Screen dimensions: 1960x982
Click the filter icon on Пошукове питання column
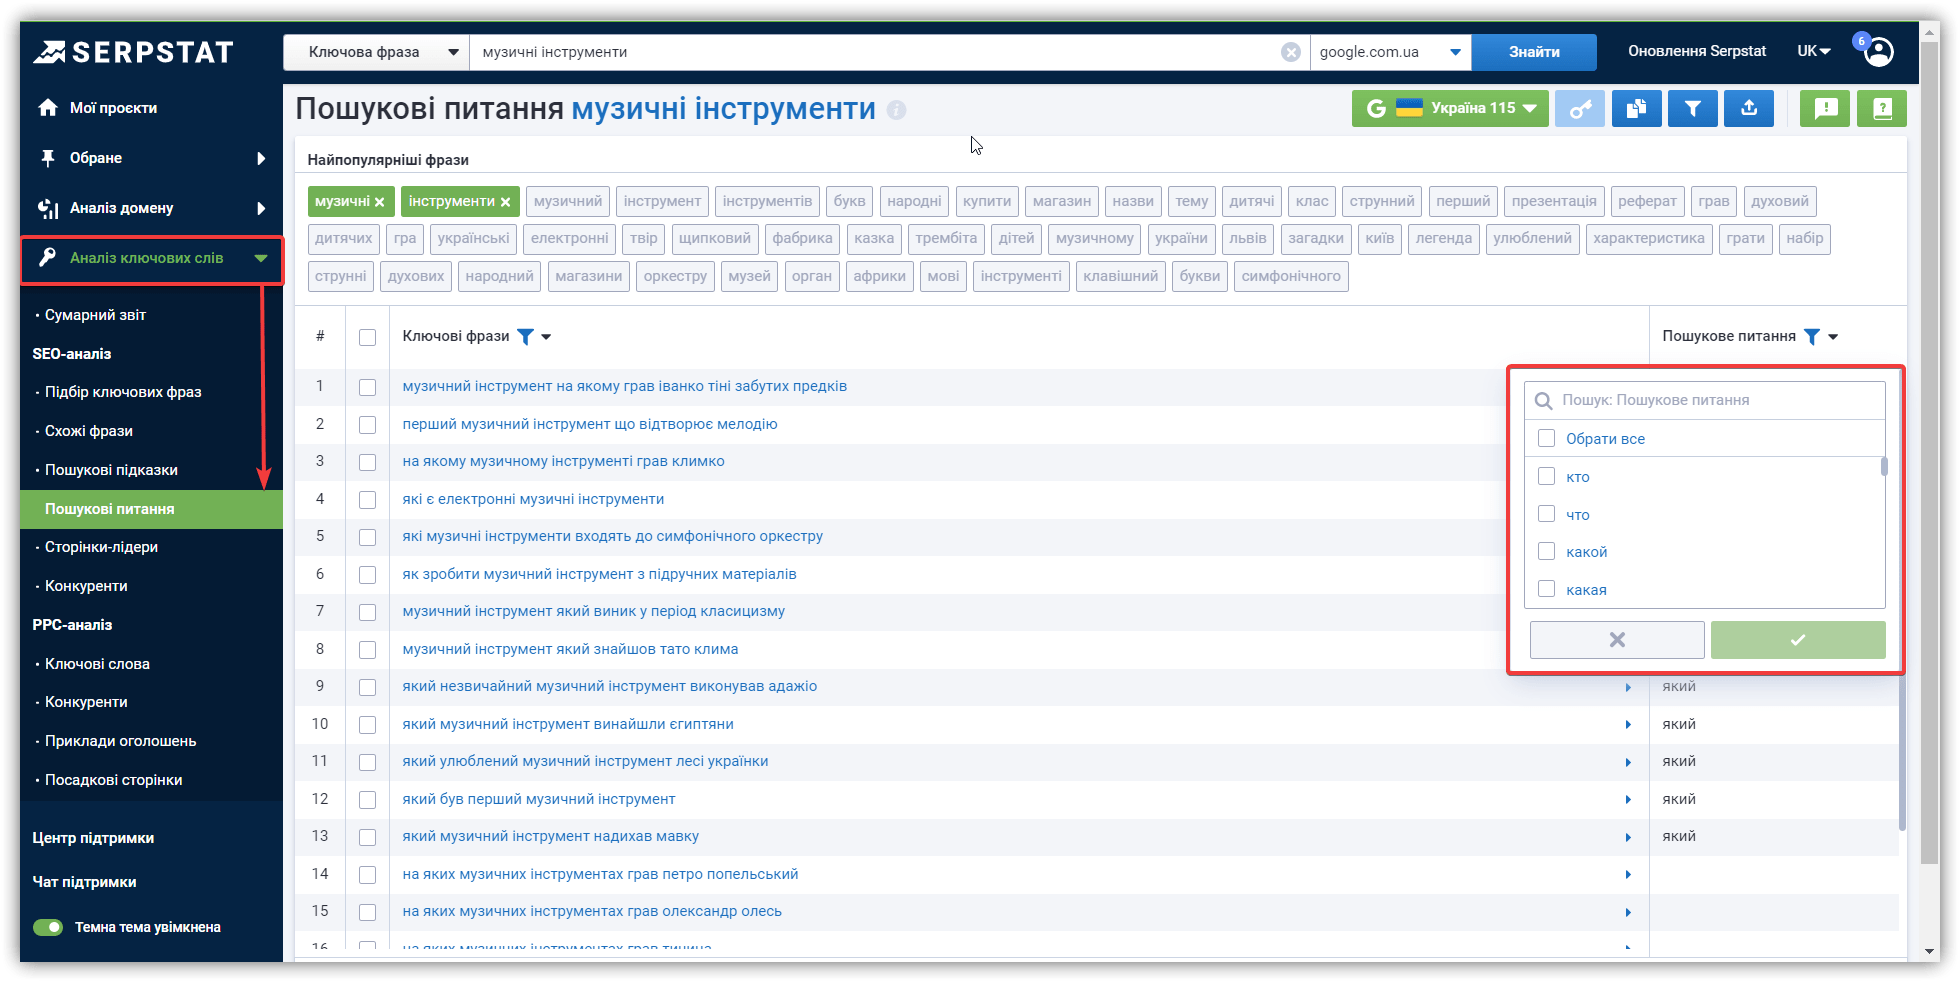pyautogui.click(x=1812, y=337)
